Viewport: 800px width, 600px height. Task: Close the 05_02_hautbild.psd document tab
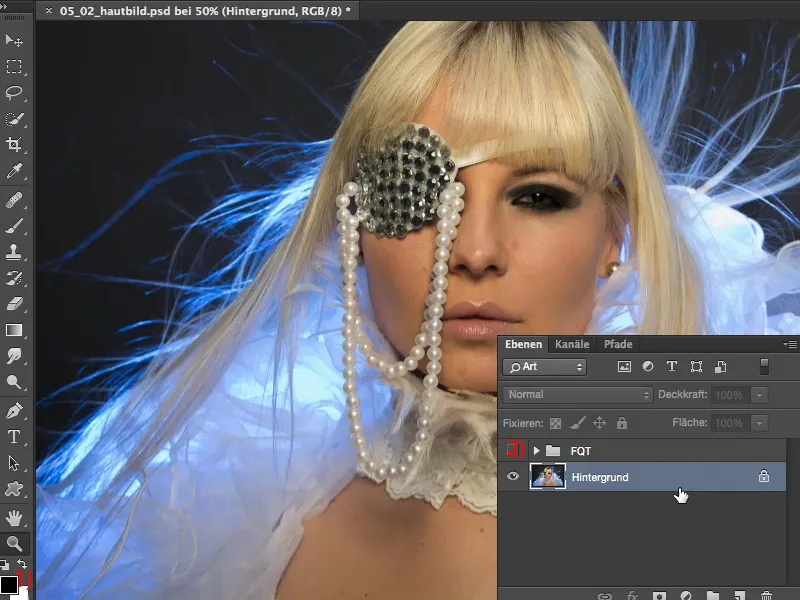[48, 10]
